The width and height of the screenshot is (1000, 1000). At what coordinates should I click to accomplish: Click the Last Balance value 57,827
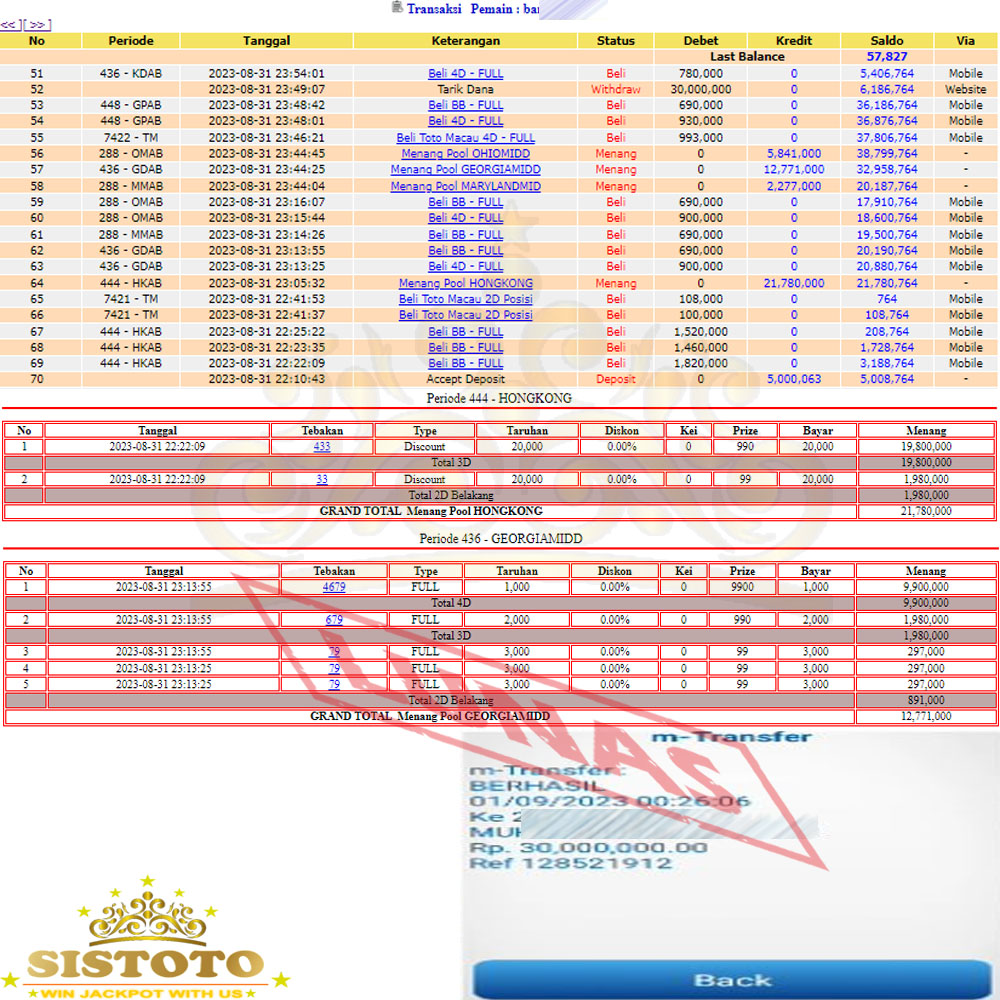pos(887,57)
